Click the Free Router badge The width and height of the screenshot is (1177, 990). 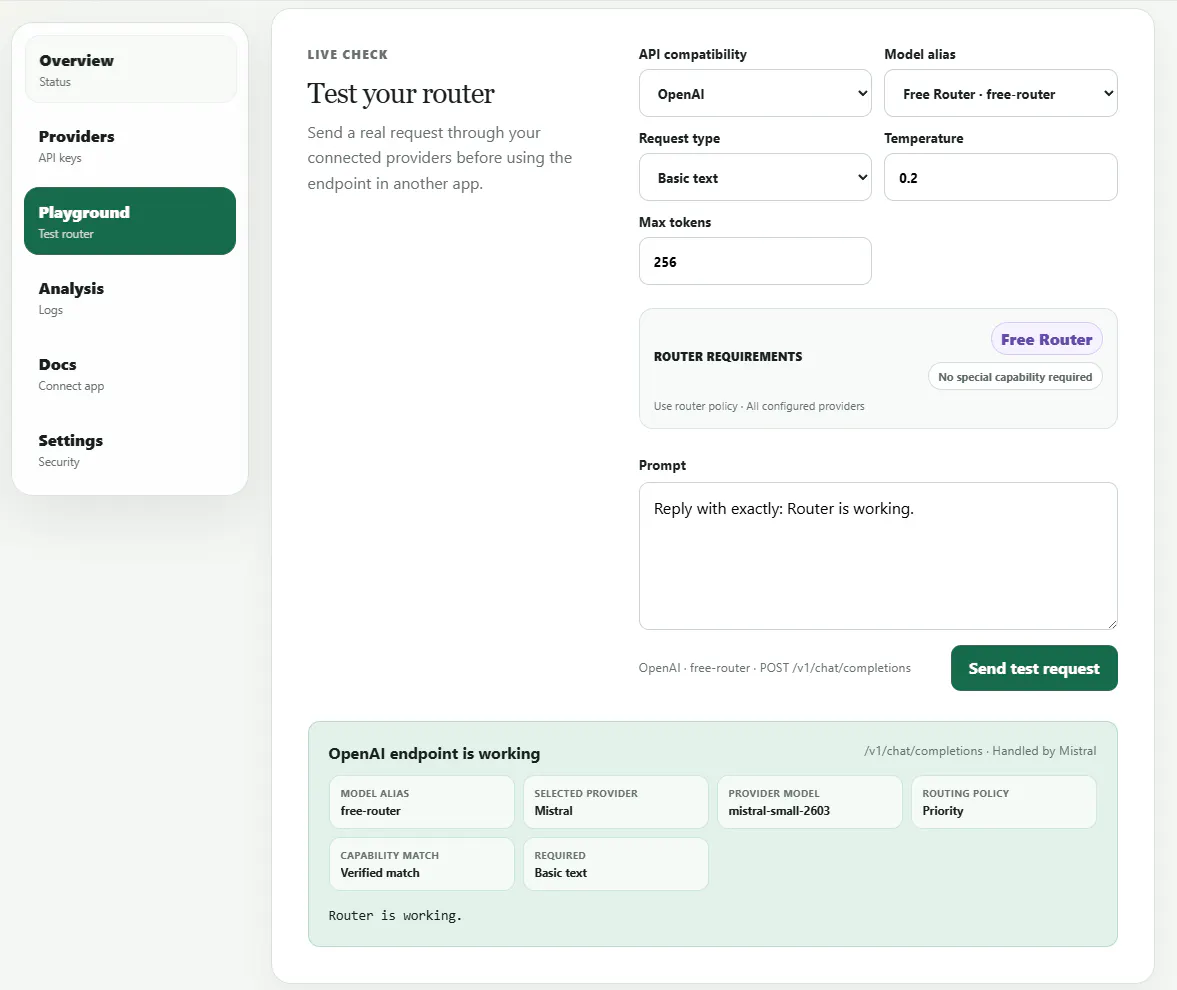(1046, 339)
